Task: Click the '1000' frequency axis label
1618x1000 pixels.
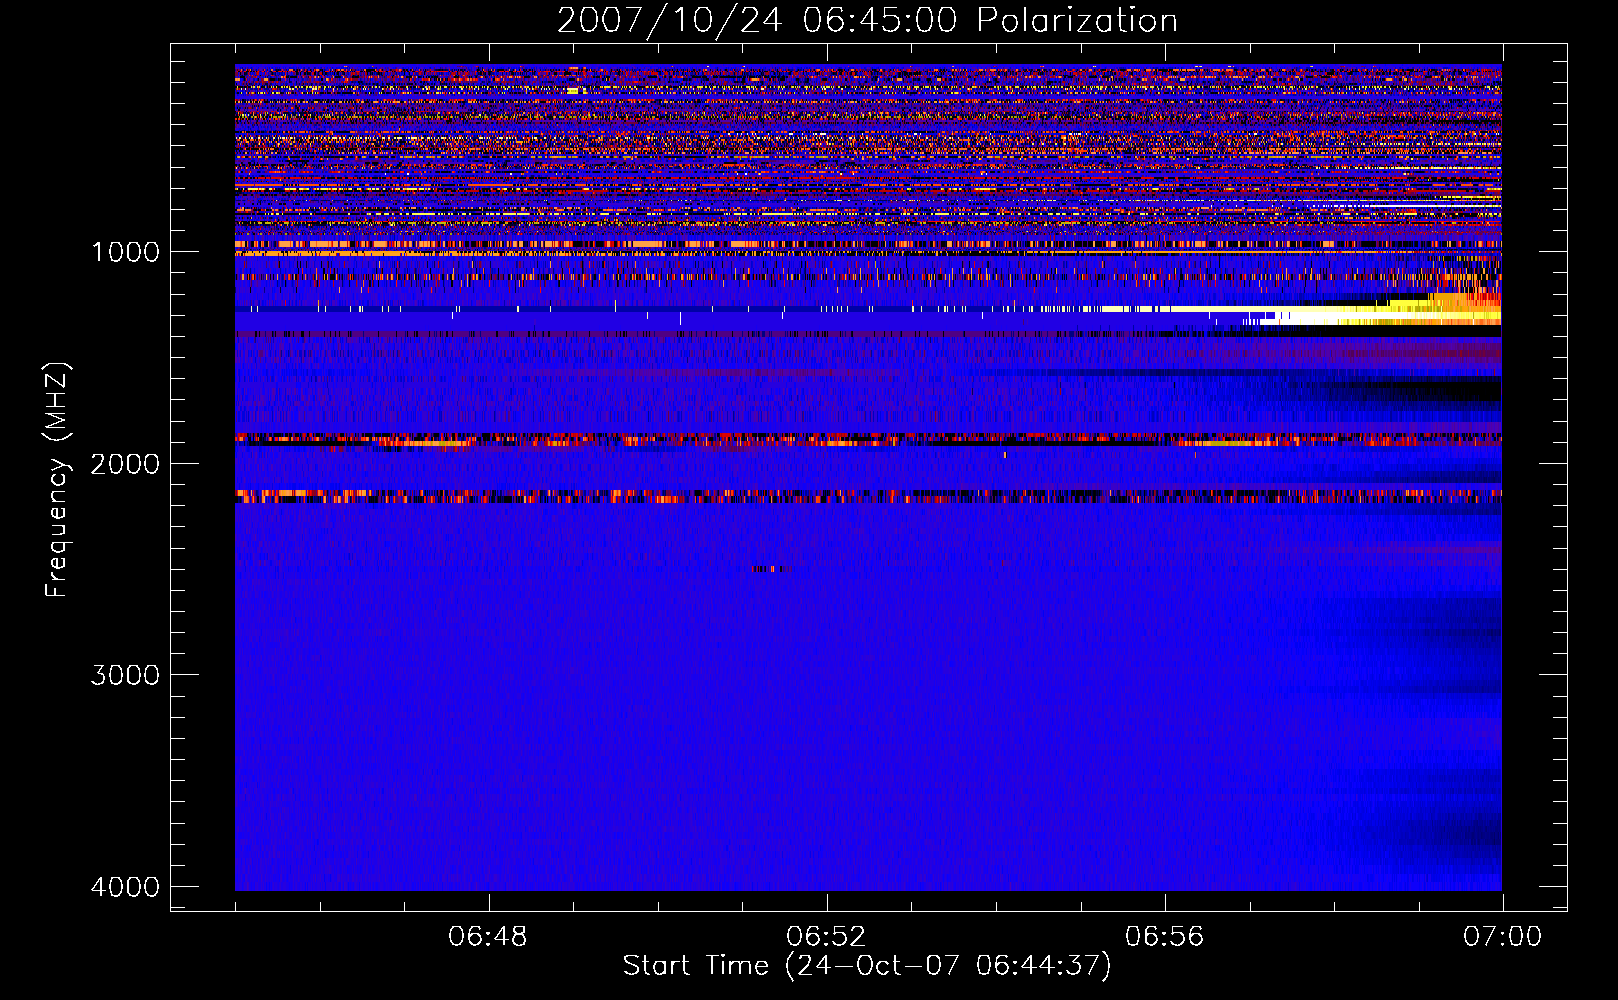Action: coord(125,252)
